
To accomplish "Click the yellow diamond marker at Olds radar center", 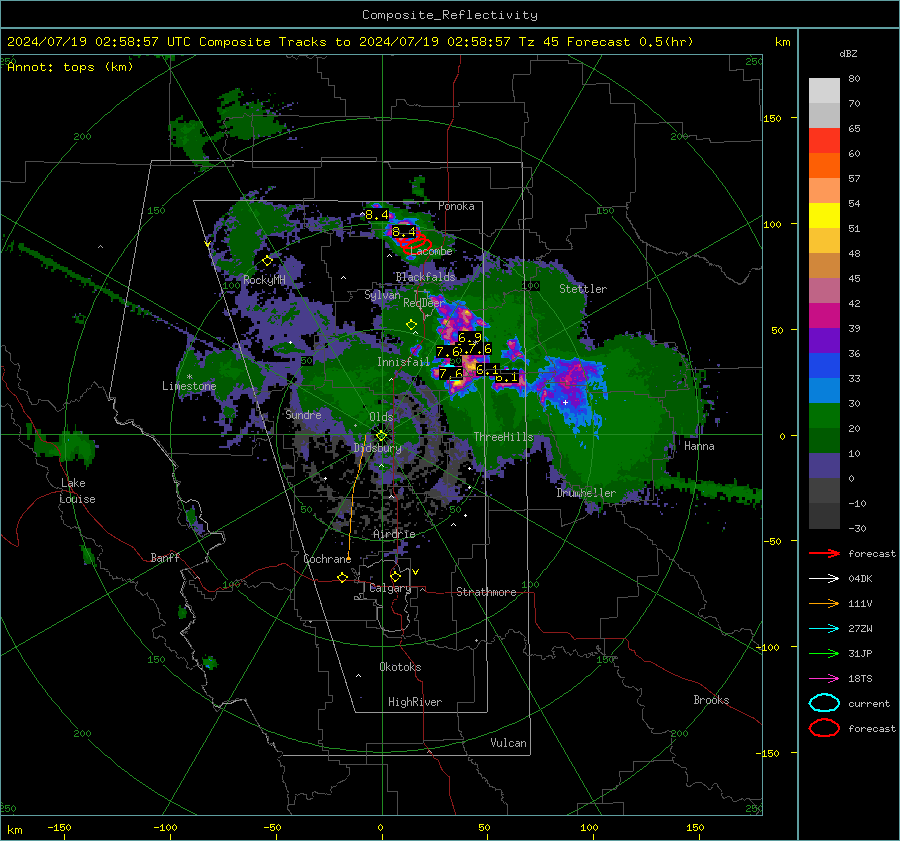I will 381,436.
